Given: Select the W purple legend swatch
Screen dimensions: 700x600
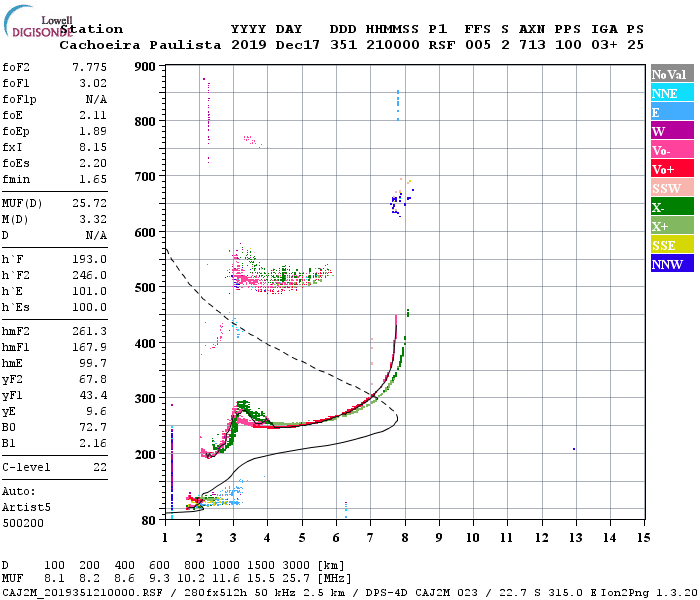Looking at the screenshot, I should 672,131.
